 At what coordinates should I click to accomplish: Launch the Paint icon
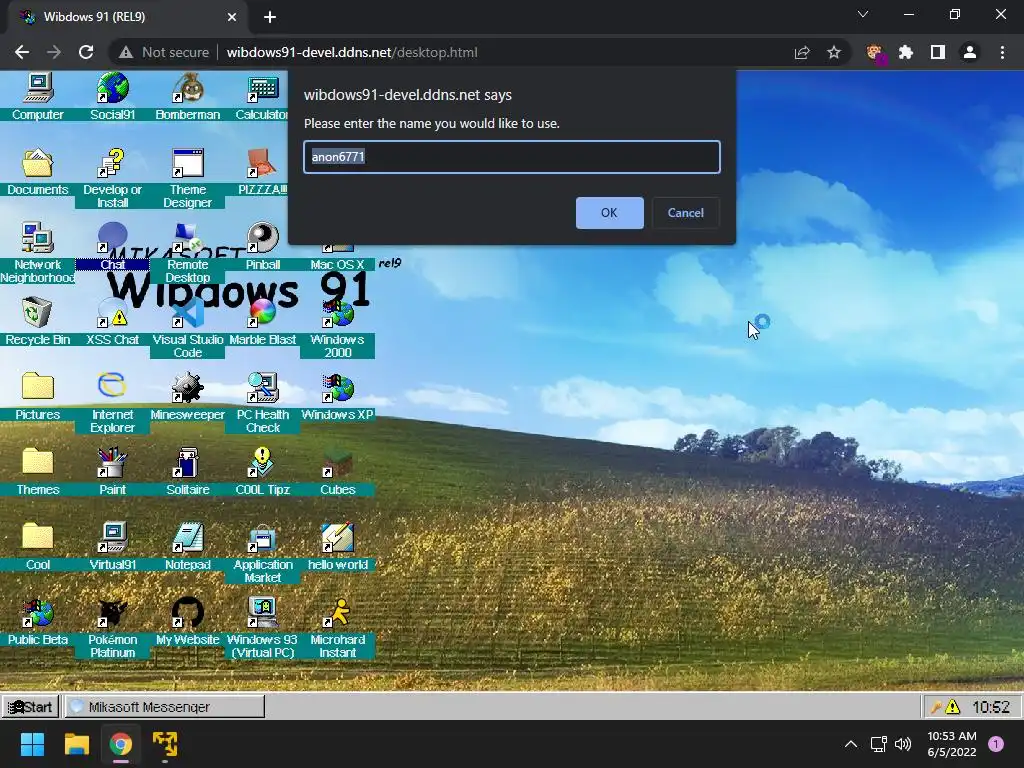(x=112, y=462)
